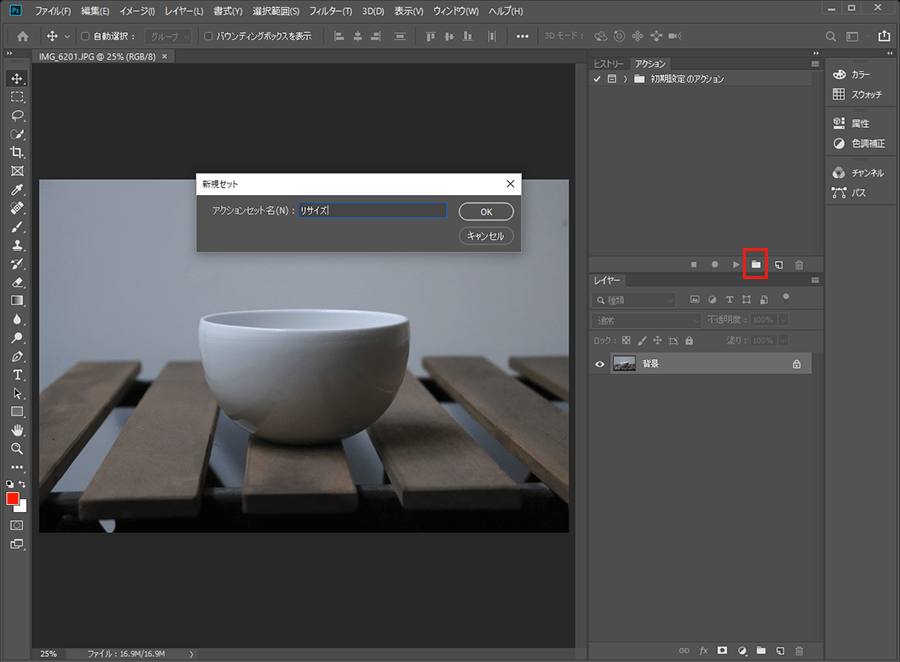
Task: Toggle バウンディングボックスを表示 checkbox
Action: point(207,36)
